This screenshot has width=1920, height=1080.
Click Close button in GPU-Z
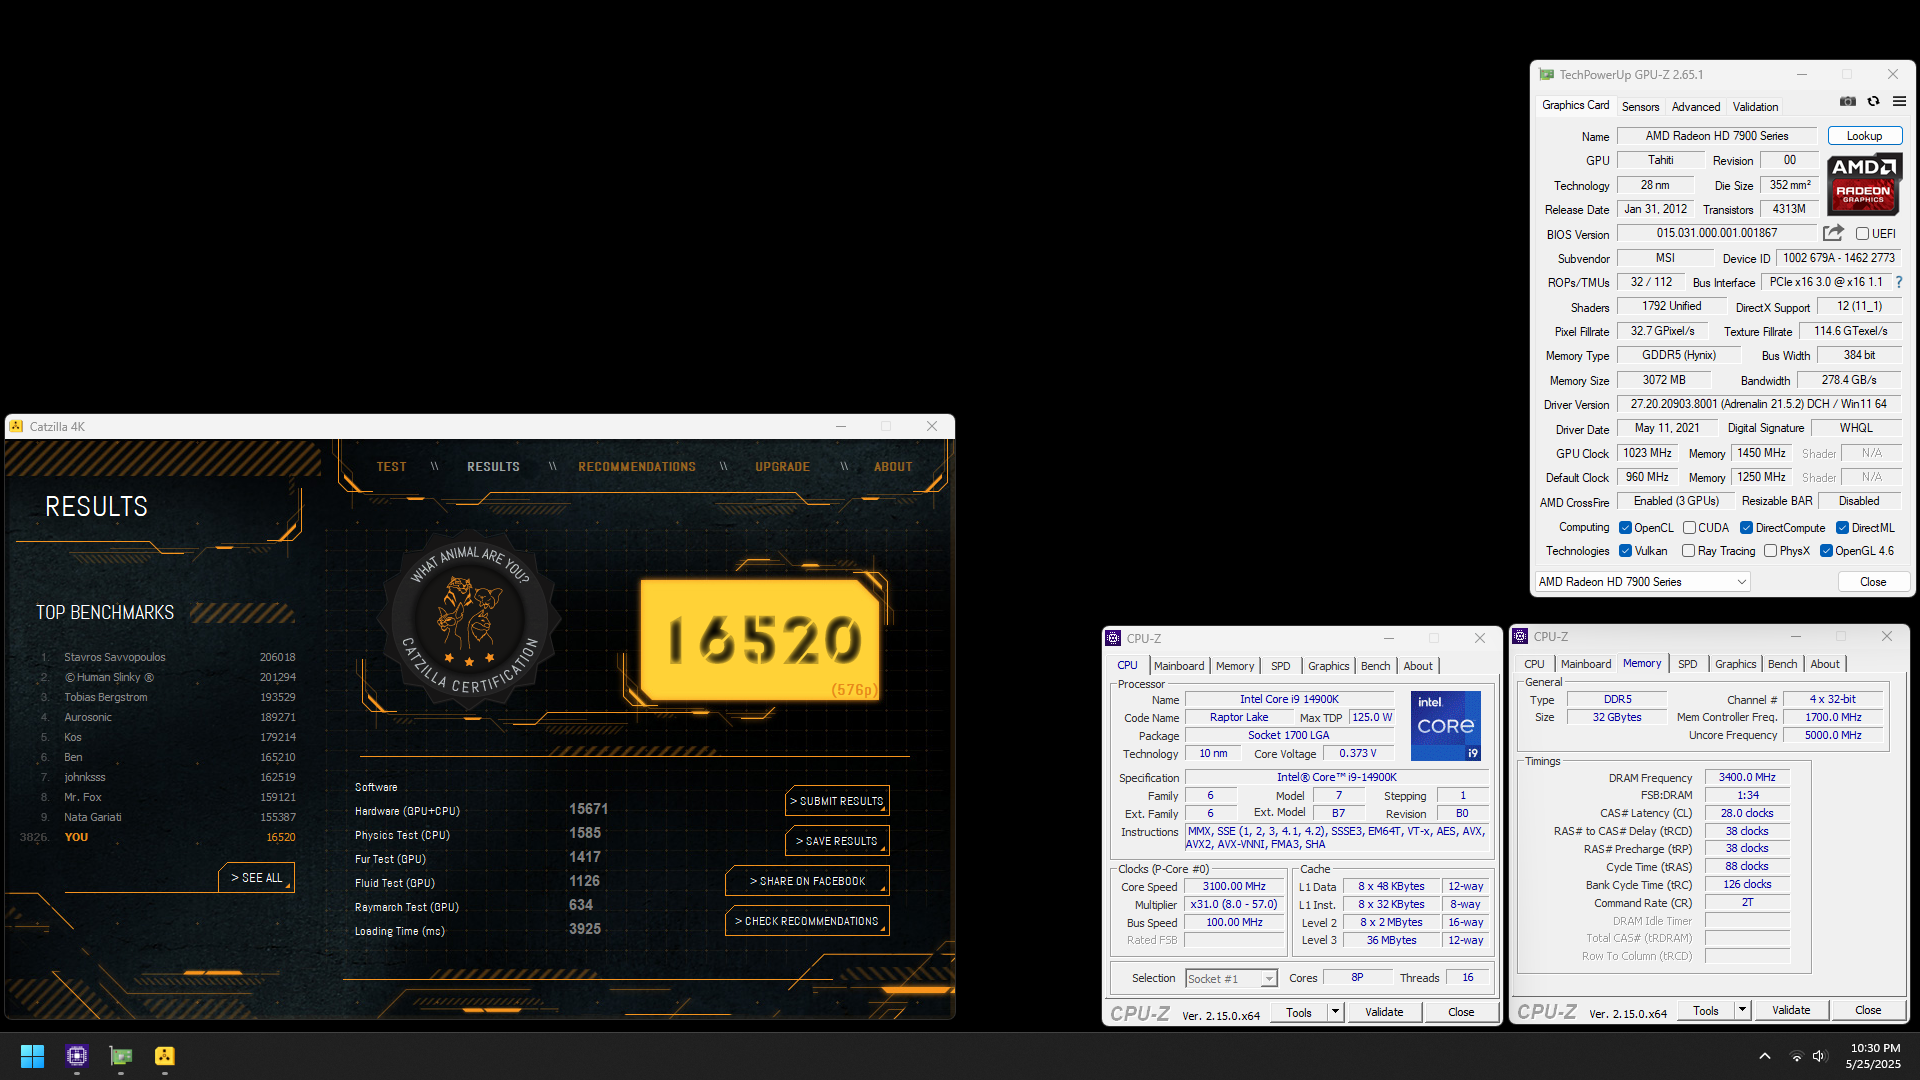[1873, 582]
